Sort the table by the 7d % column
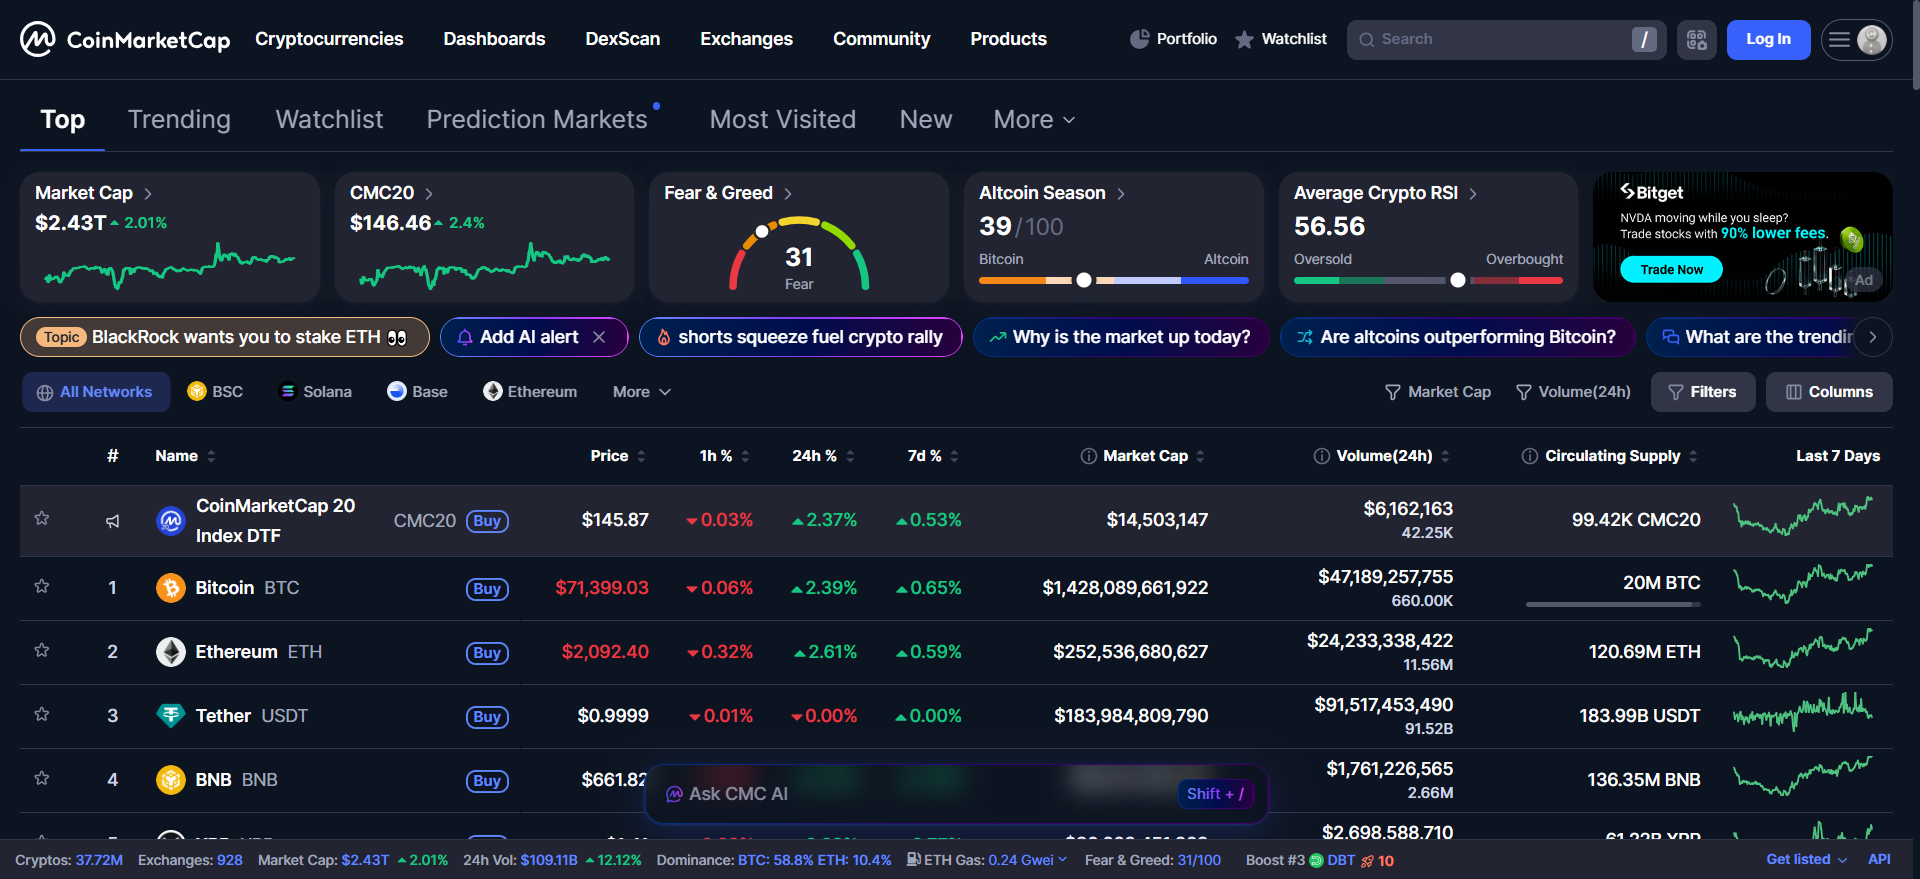The image size is (1920, 879). (x=933, y=456)
